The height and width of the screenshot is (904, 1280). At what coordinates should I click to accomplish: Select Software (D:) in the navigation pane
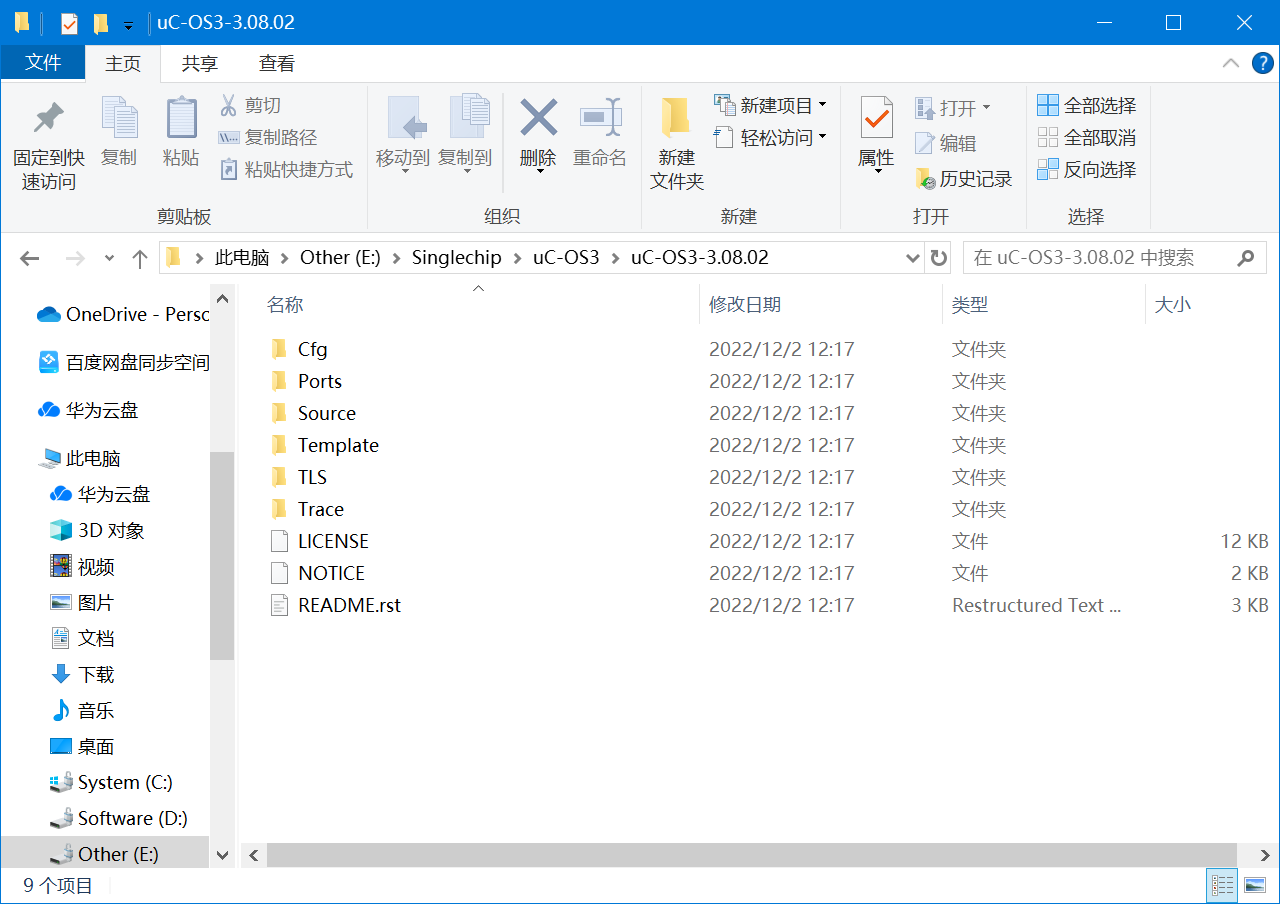119,818
